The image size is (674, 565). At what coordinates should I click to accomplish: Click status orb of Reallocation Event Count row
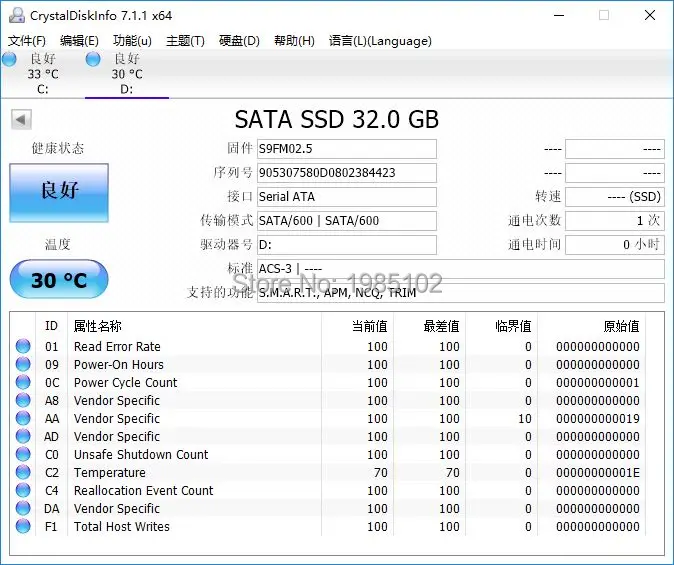pos(23,490)
